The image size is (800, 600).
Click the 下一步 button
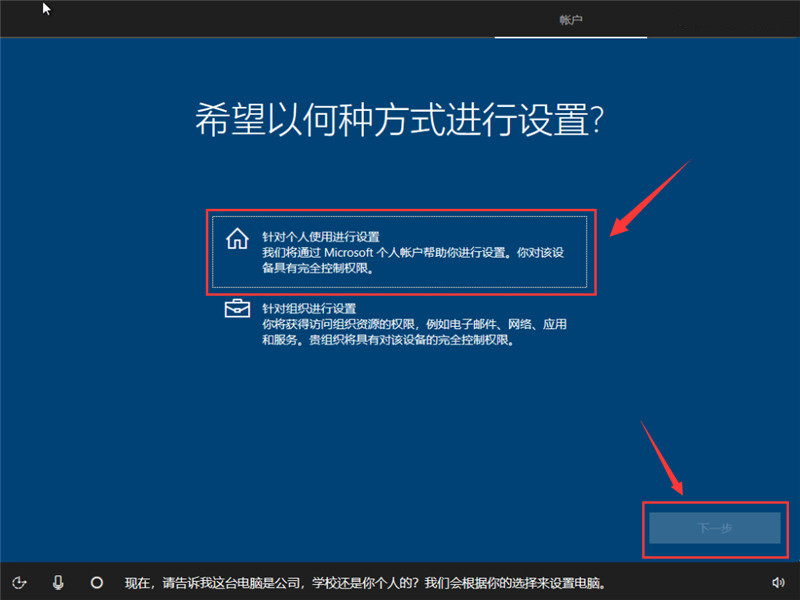pos(714,527)
